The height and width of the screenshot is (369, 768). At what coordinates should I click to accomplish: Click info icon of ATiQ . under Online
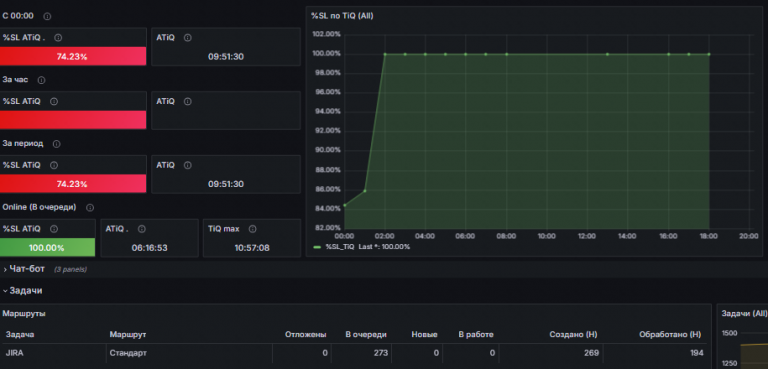(142, 229)
